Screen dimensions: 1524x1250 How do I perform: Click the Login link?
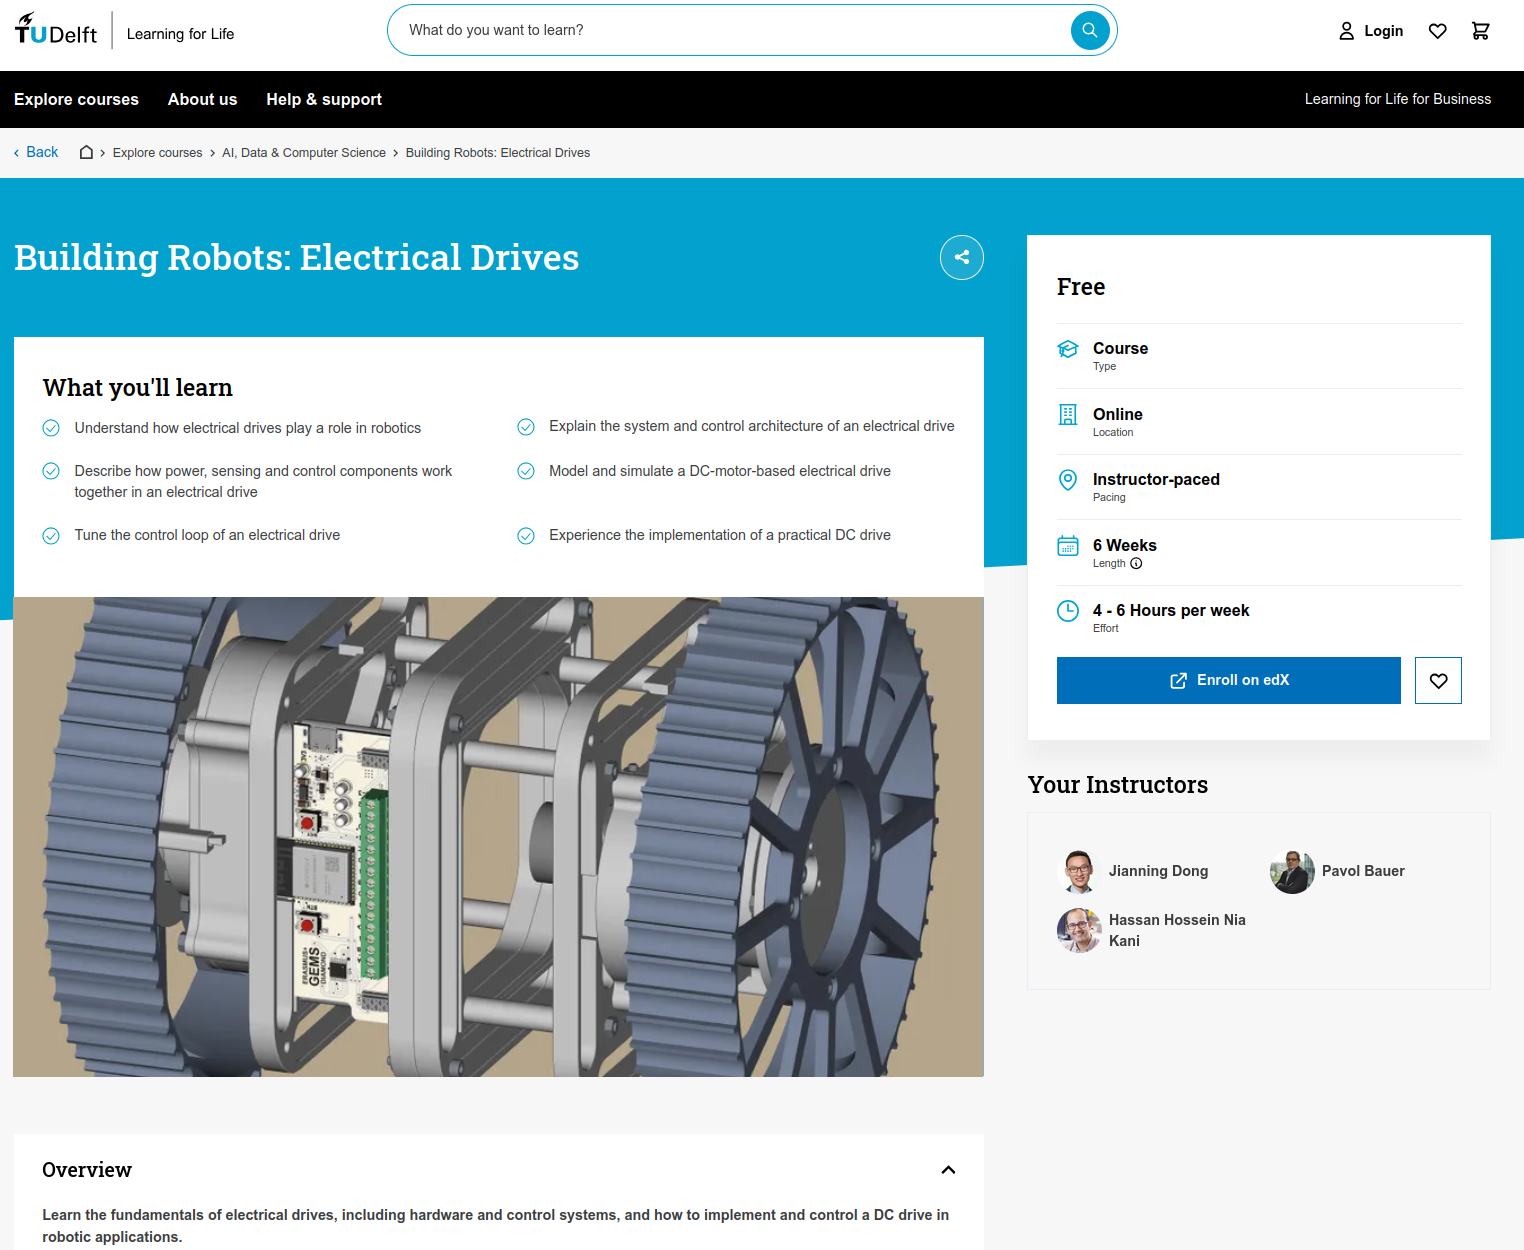click(x=1371, y=31)
